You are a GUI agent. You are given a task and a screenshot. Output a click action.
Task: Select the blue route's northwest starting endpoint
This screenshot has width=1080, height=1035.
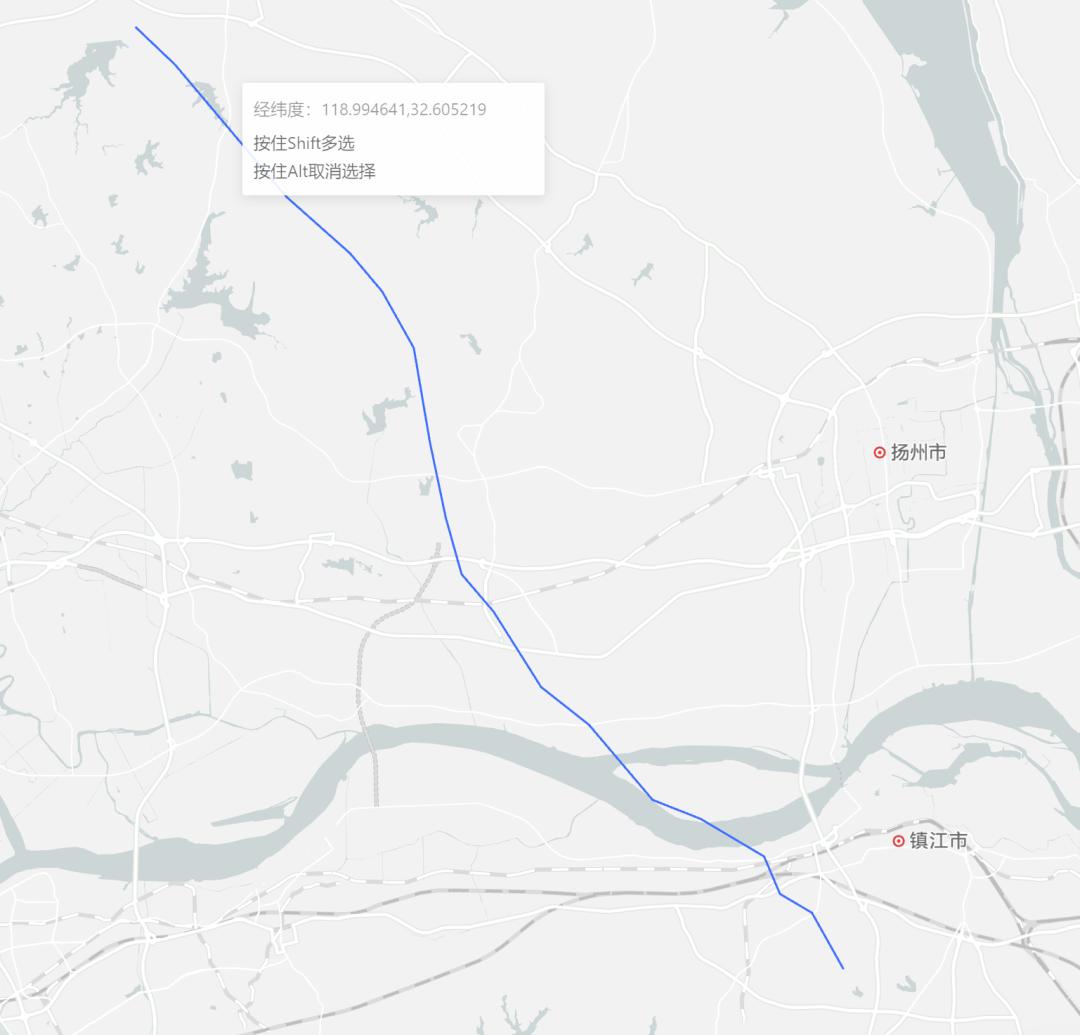point(136,28)
